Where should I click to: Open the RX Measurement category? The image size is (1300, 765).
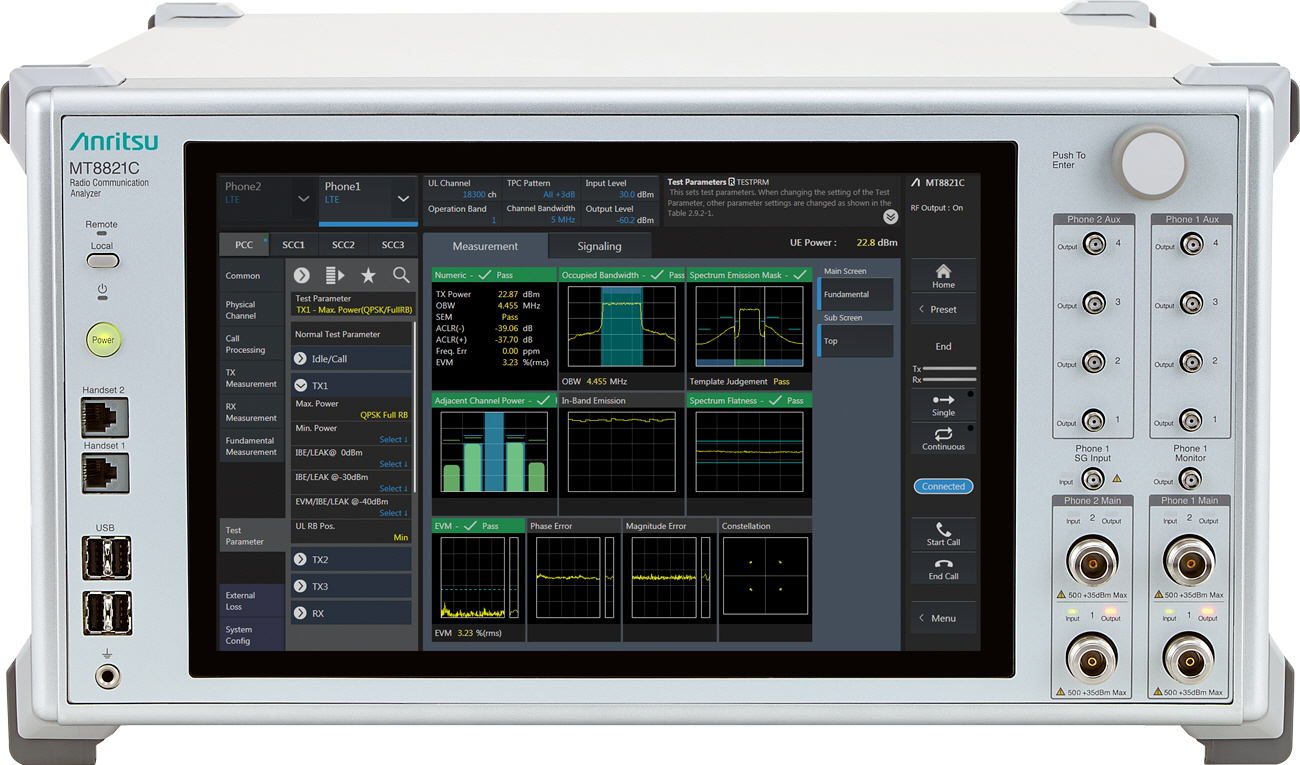tap(252, 412)
